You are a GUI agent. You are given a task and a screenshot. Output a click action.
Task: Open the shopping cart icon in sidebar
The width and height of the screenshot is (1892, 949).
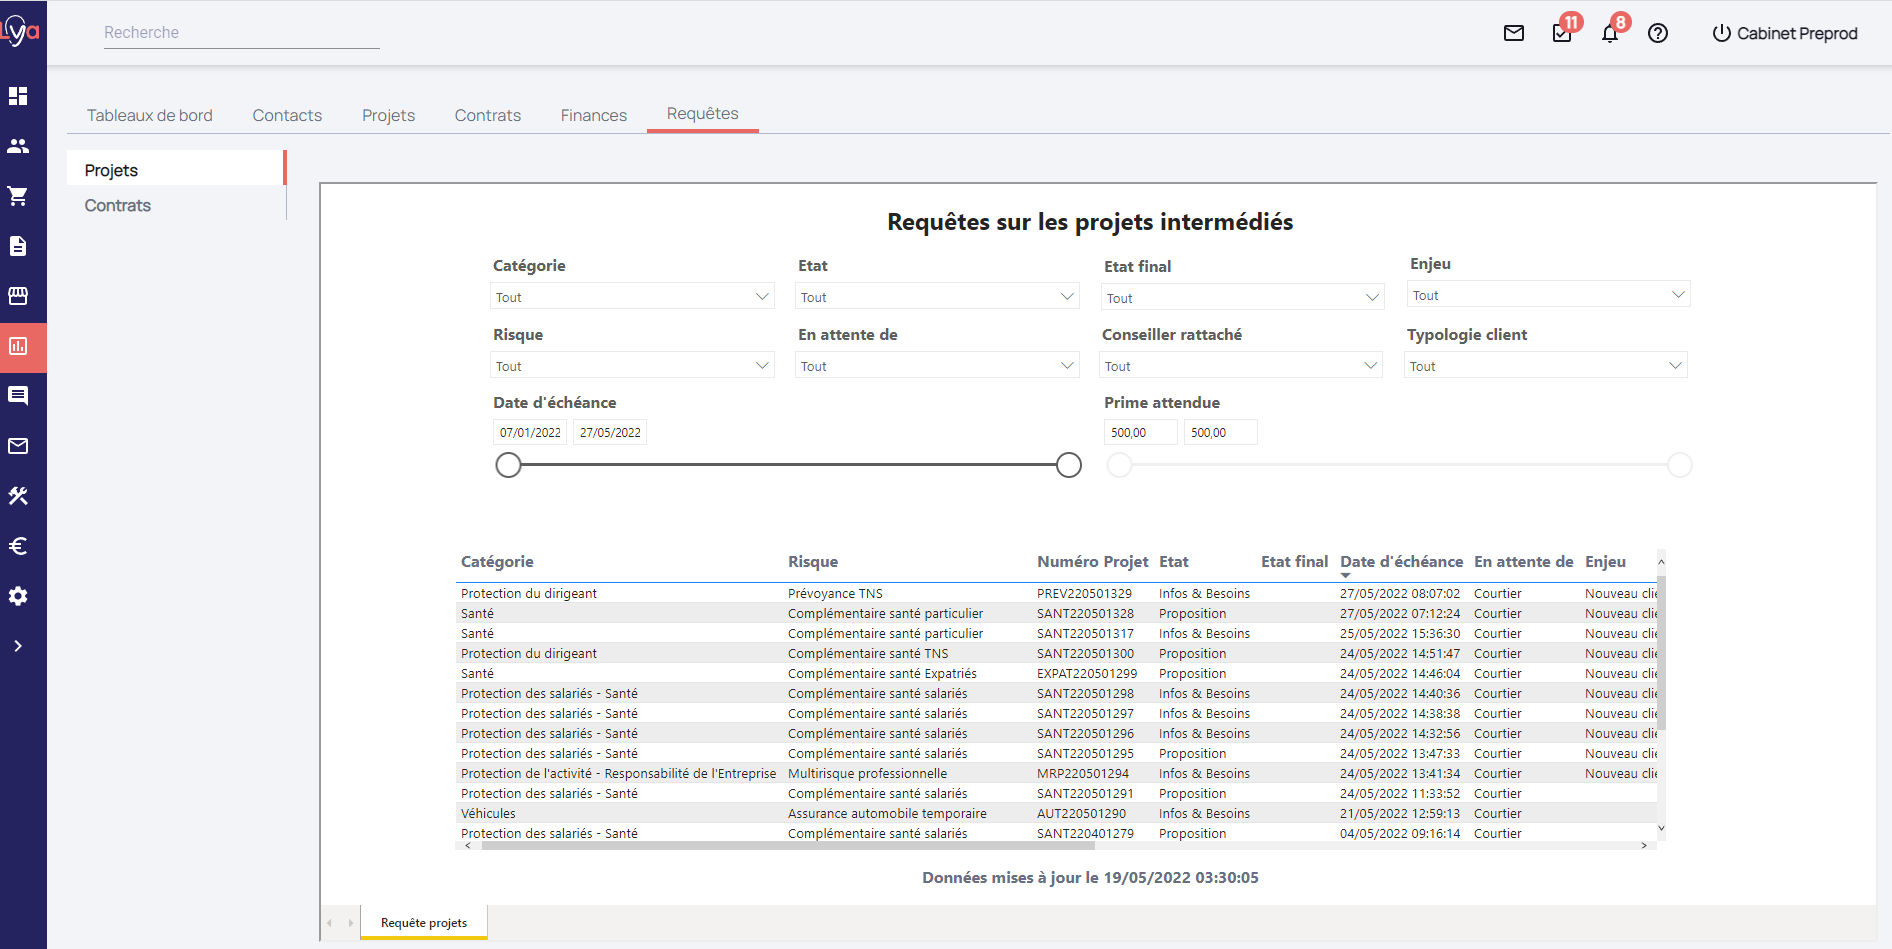[x=18, y=196]
